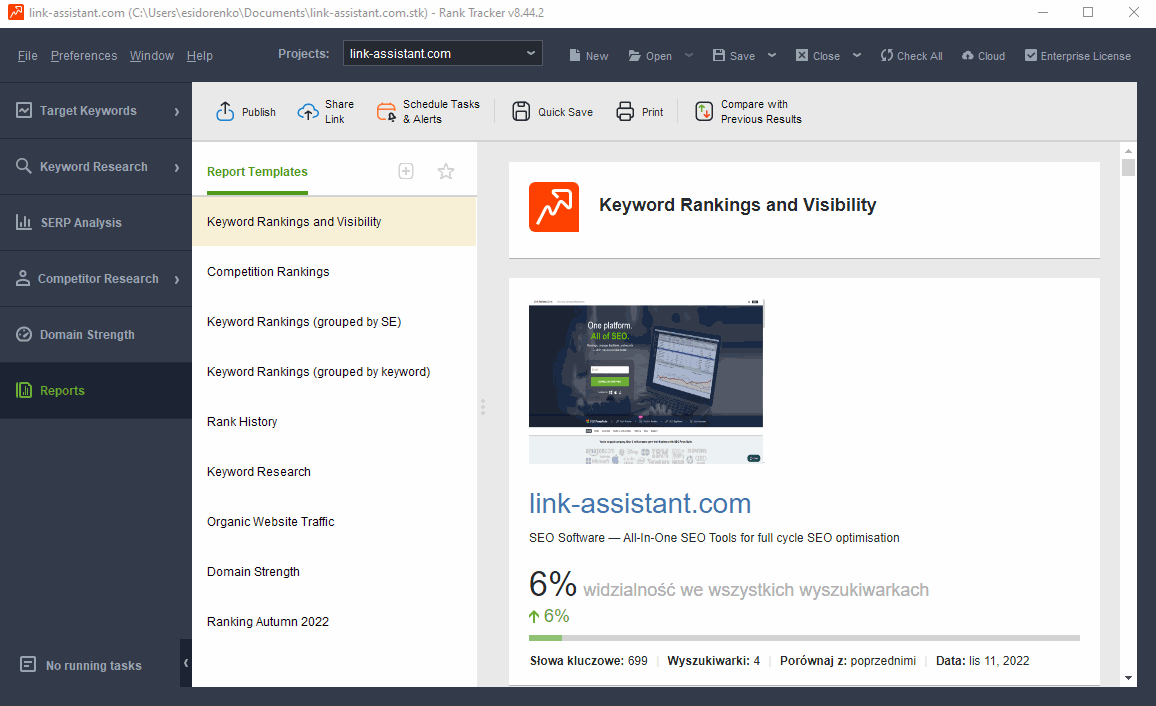This screenshot has height=706, width=1156.
Task: Click the Check All button label
Action: pyautogui.click(x=919, y=56)
